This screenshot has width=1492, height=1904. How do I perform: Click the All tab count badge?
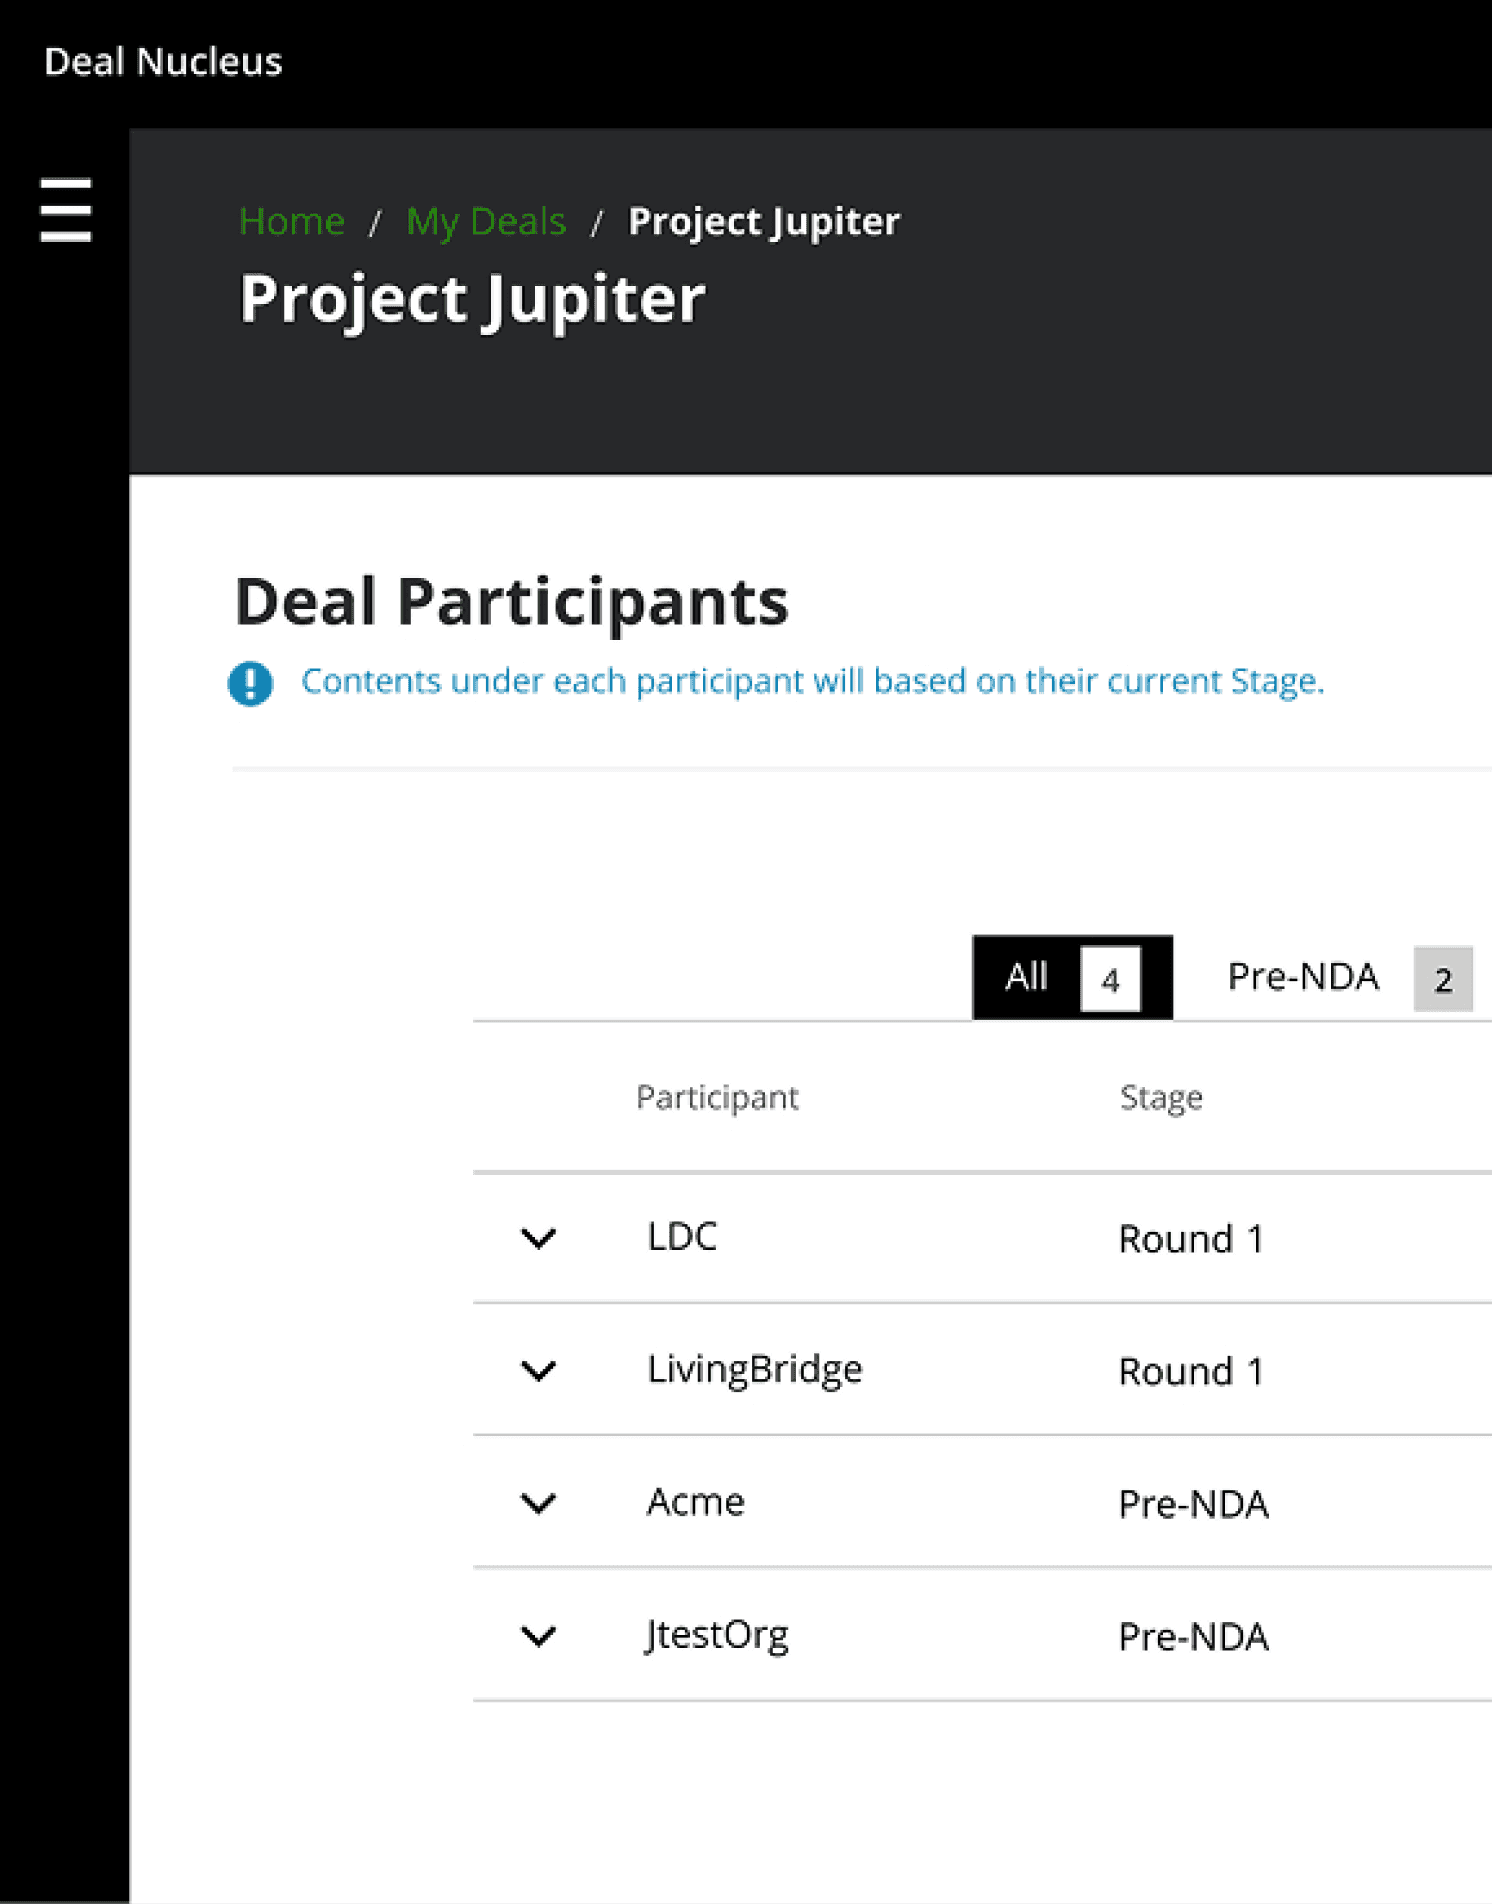tap(1110, 979)
